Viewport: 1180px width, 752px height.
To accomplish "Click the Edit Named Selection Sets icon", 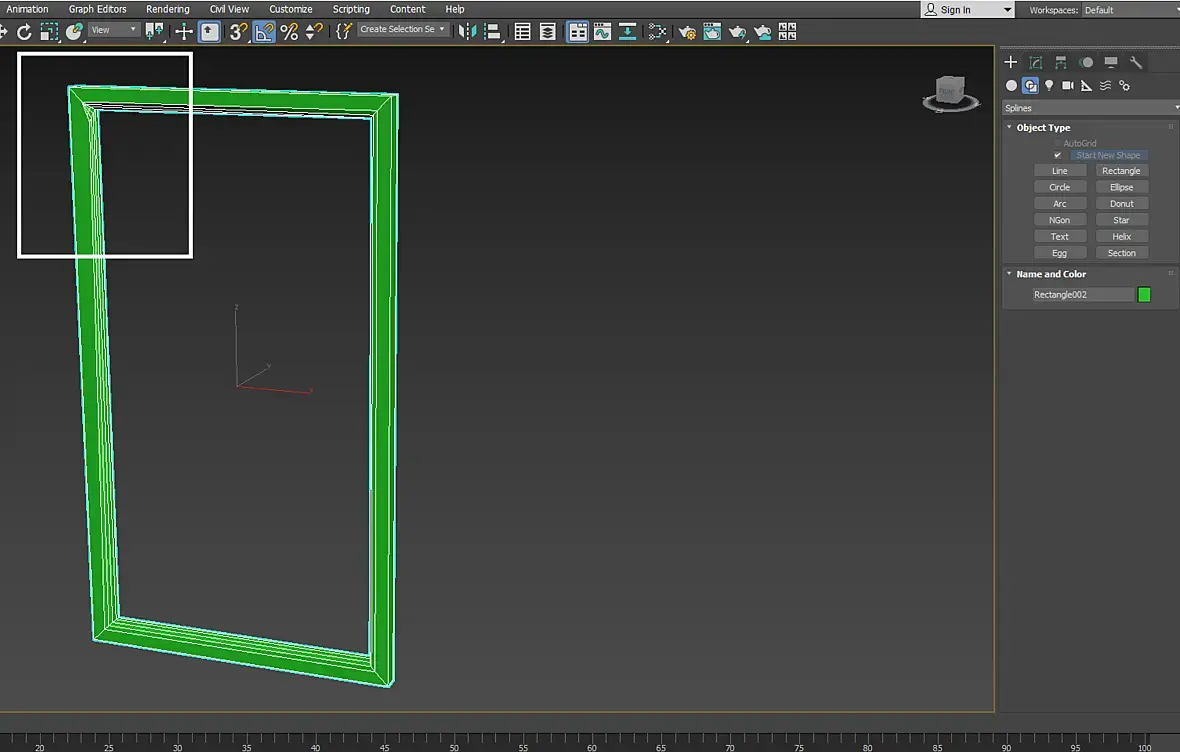I will pos(343,32).
